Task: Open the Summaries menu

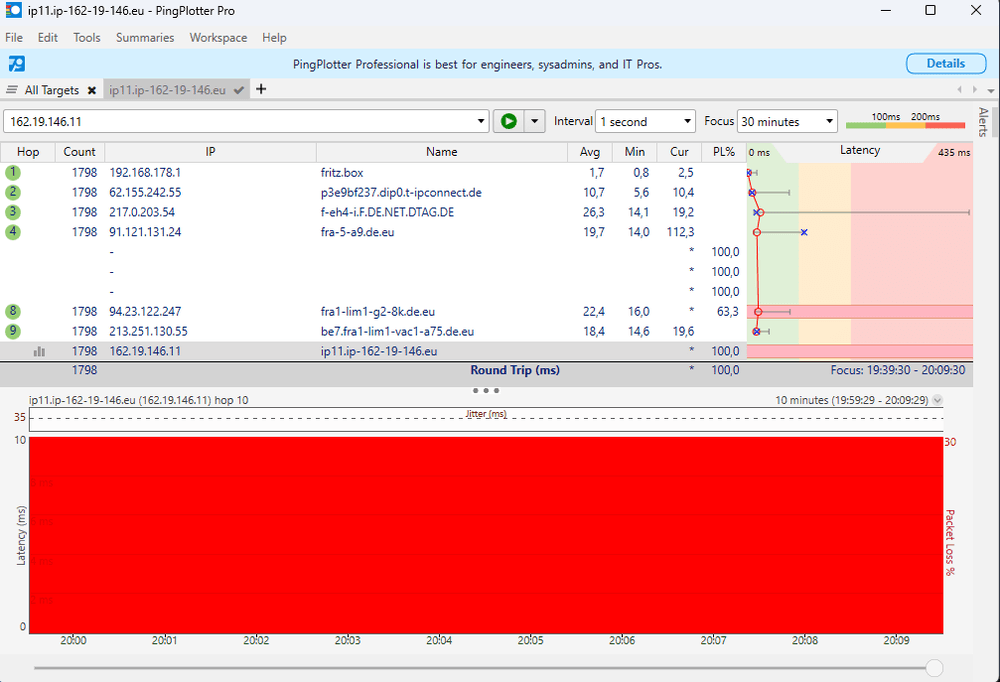Action: (x=145, y=38)
